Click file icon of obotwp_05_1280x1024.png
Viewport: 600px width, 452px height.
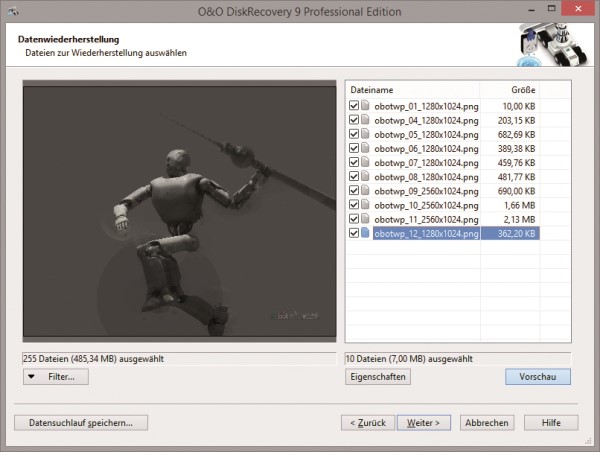click(x=365, y=135)
